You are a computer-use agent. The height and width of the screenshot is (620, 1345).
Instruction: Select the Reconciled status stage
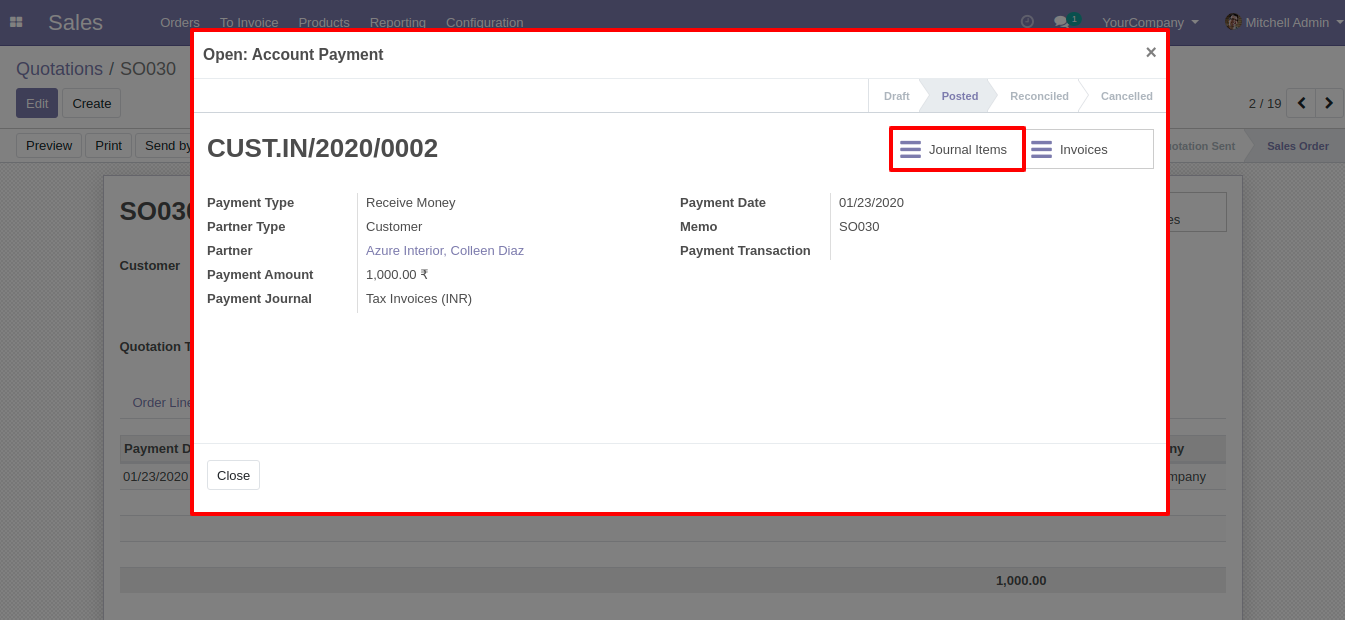(1039, 96)
